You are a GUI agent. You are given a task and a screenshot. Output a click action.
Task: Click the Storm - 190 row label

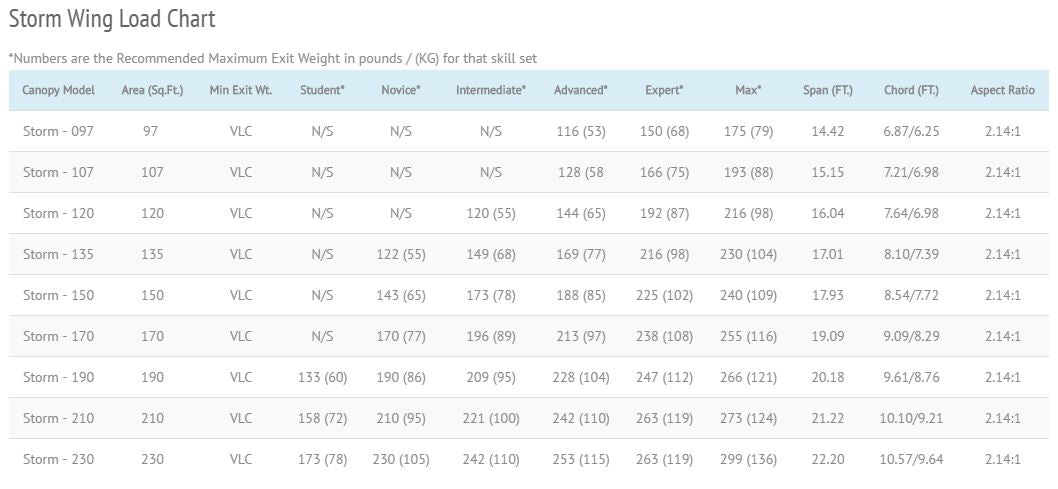pos(58,377)
